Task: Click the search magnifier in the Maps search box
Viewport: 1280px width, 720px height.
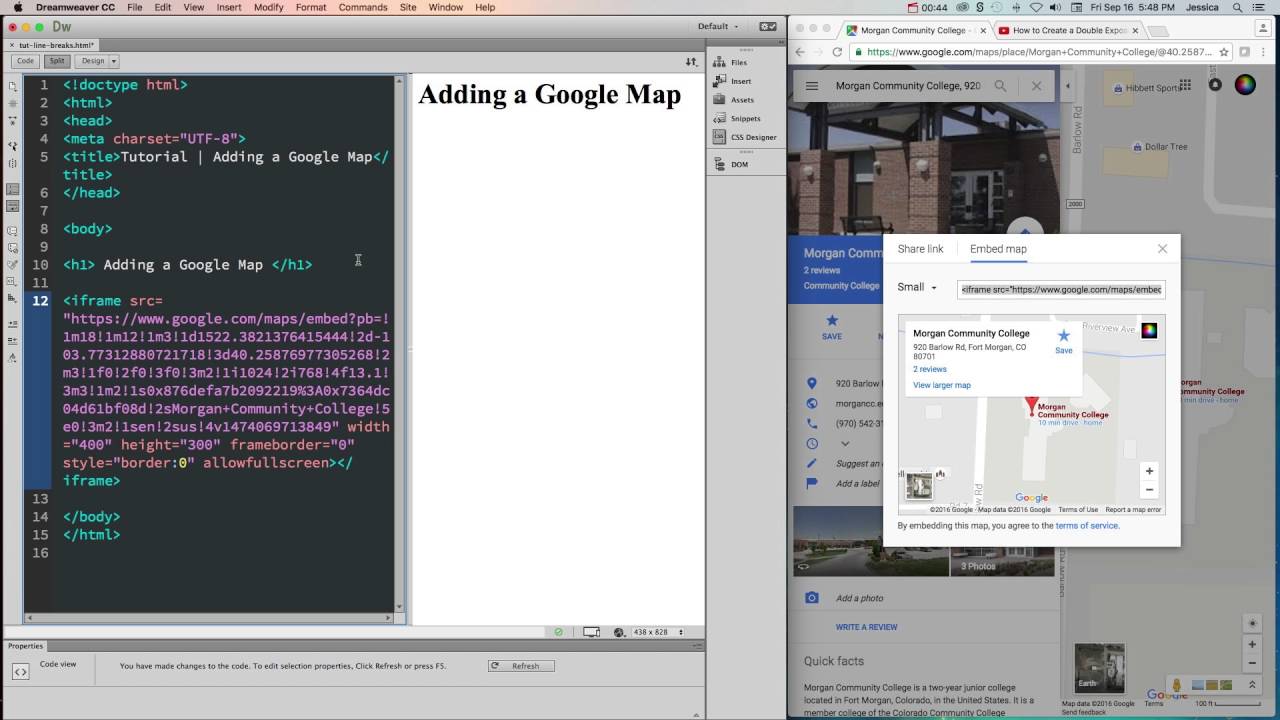Action: click(1000, 86)
